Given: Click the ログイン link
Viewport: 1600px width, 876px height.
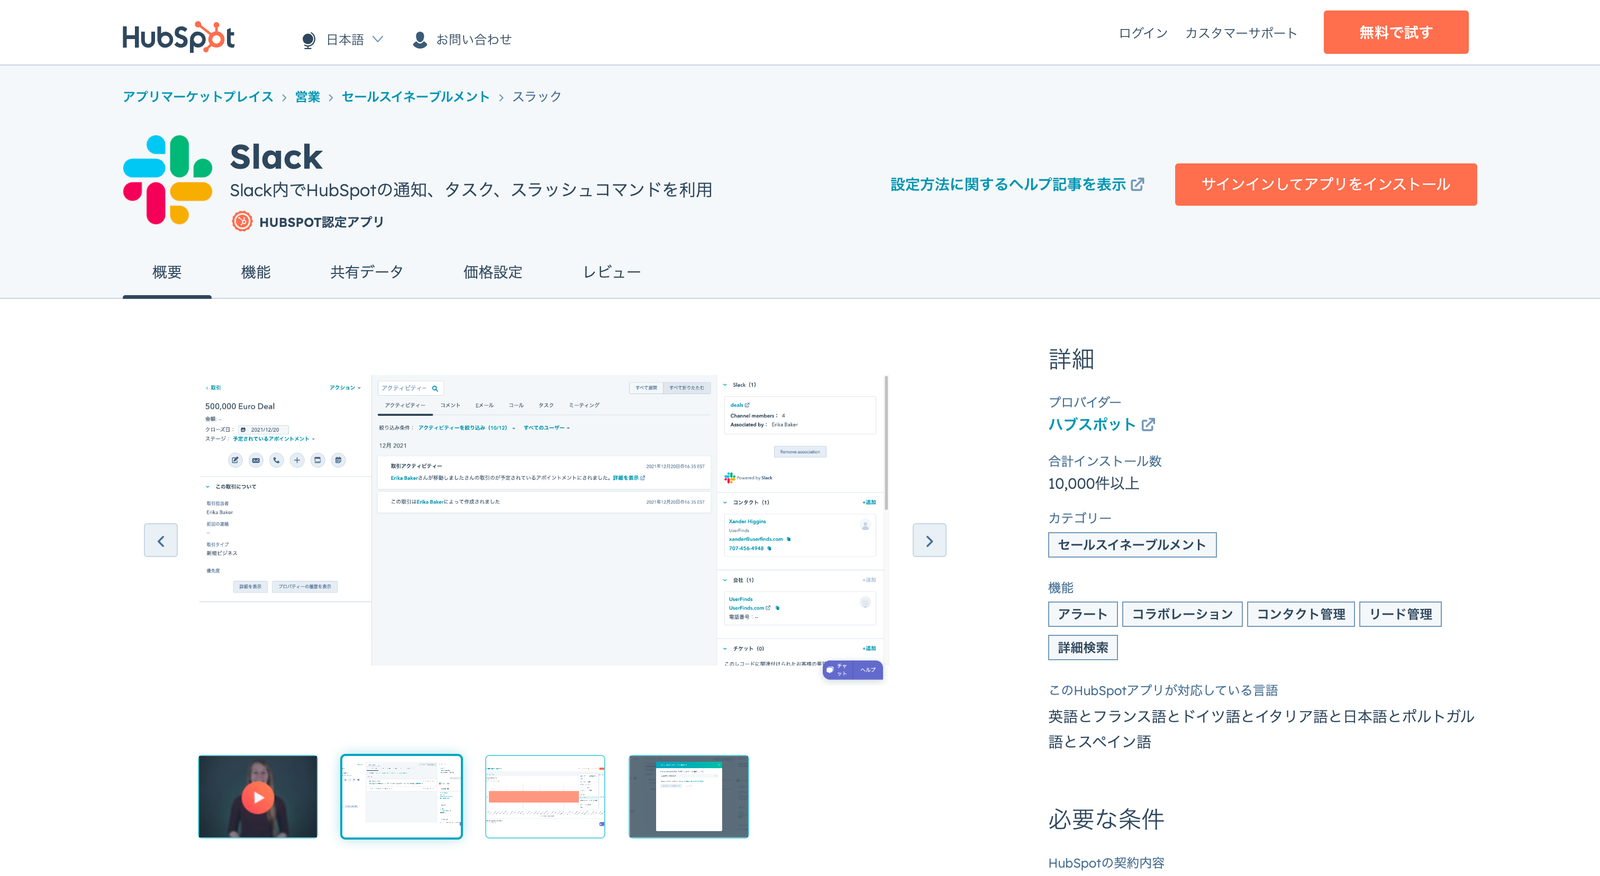Looking at the screenshot, I should click(1143, 33).
